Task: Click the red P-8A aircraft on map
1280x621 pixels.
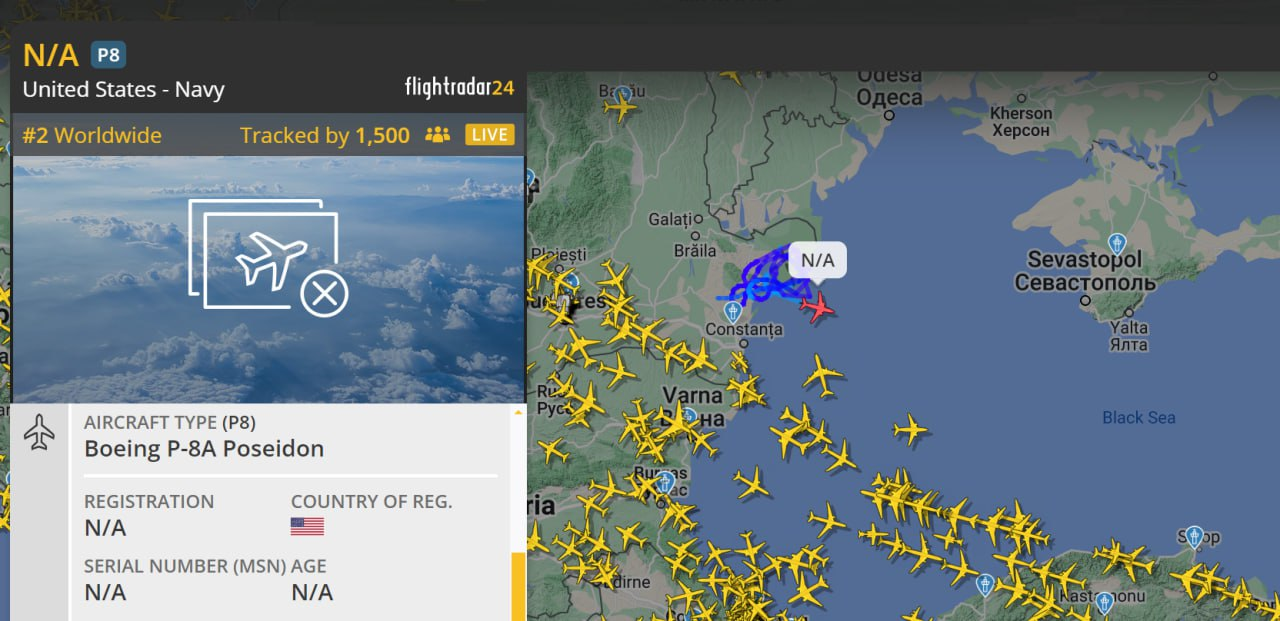Action: (x=819, y=307)
